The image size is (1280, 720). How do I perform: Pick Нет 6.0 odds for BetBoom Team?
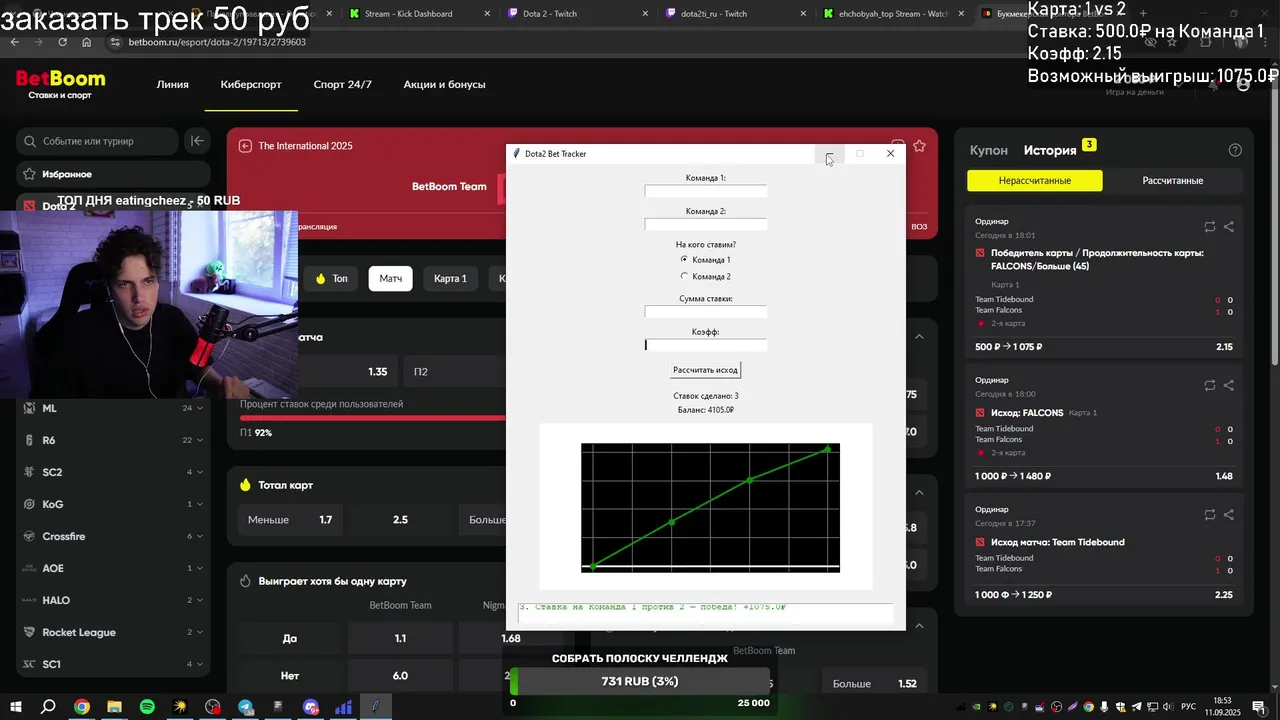(x=400, y=676)
